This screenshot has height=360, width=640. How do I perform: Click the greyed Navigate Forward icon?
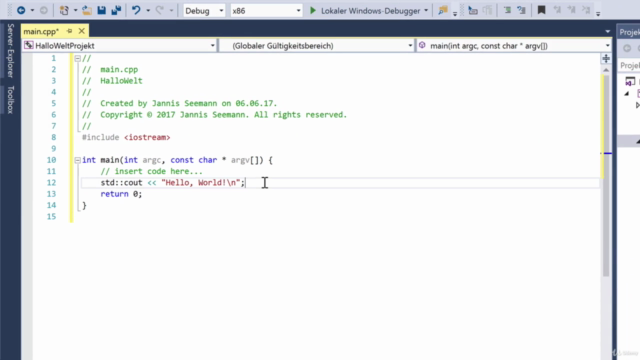(43, 11)
